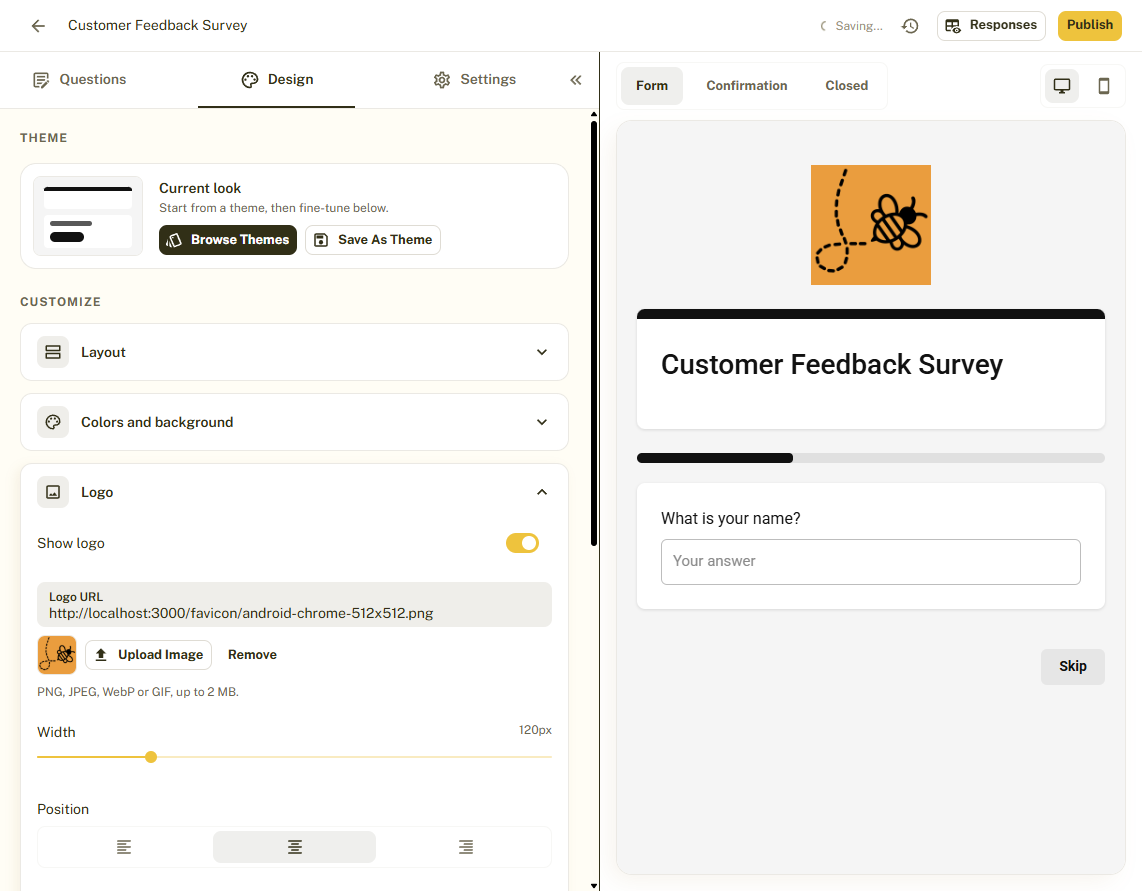Remove the uploaded logo
This screenshot has width=1142, height=891.
pyautogui.click(x=252, y=655)
